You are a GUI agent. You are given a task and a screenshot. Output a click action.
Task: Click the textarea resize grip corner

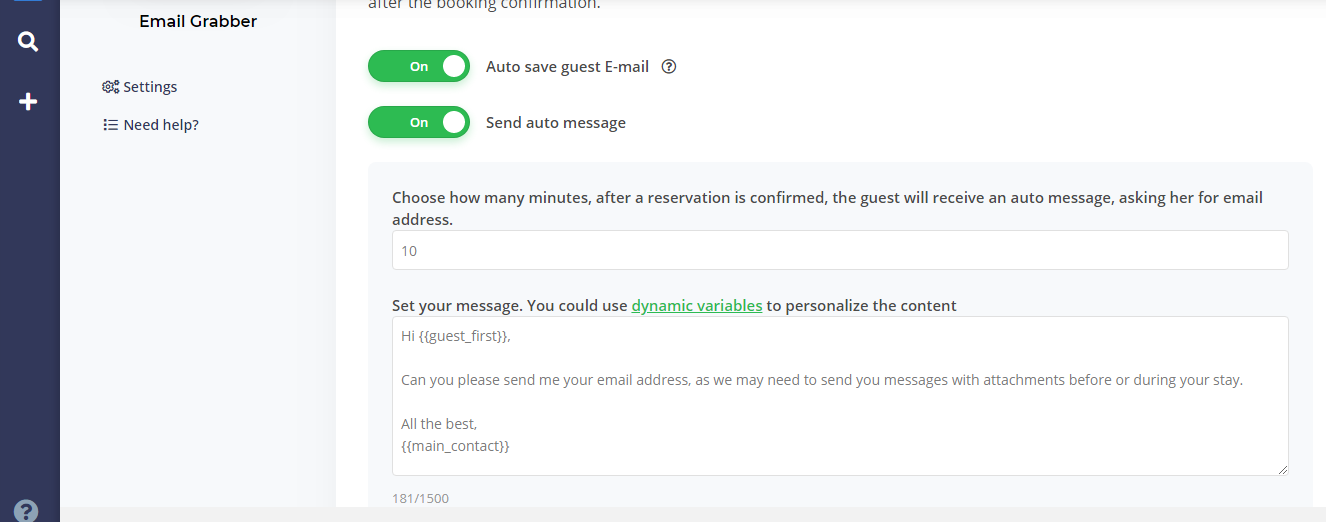pos(1282,469)
